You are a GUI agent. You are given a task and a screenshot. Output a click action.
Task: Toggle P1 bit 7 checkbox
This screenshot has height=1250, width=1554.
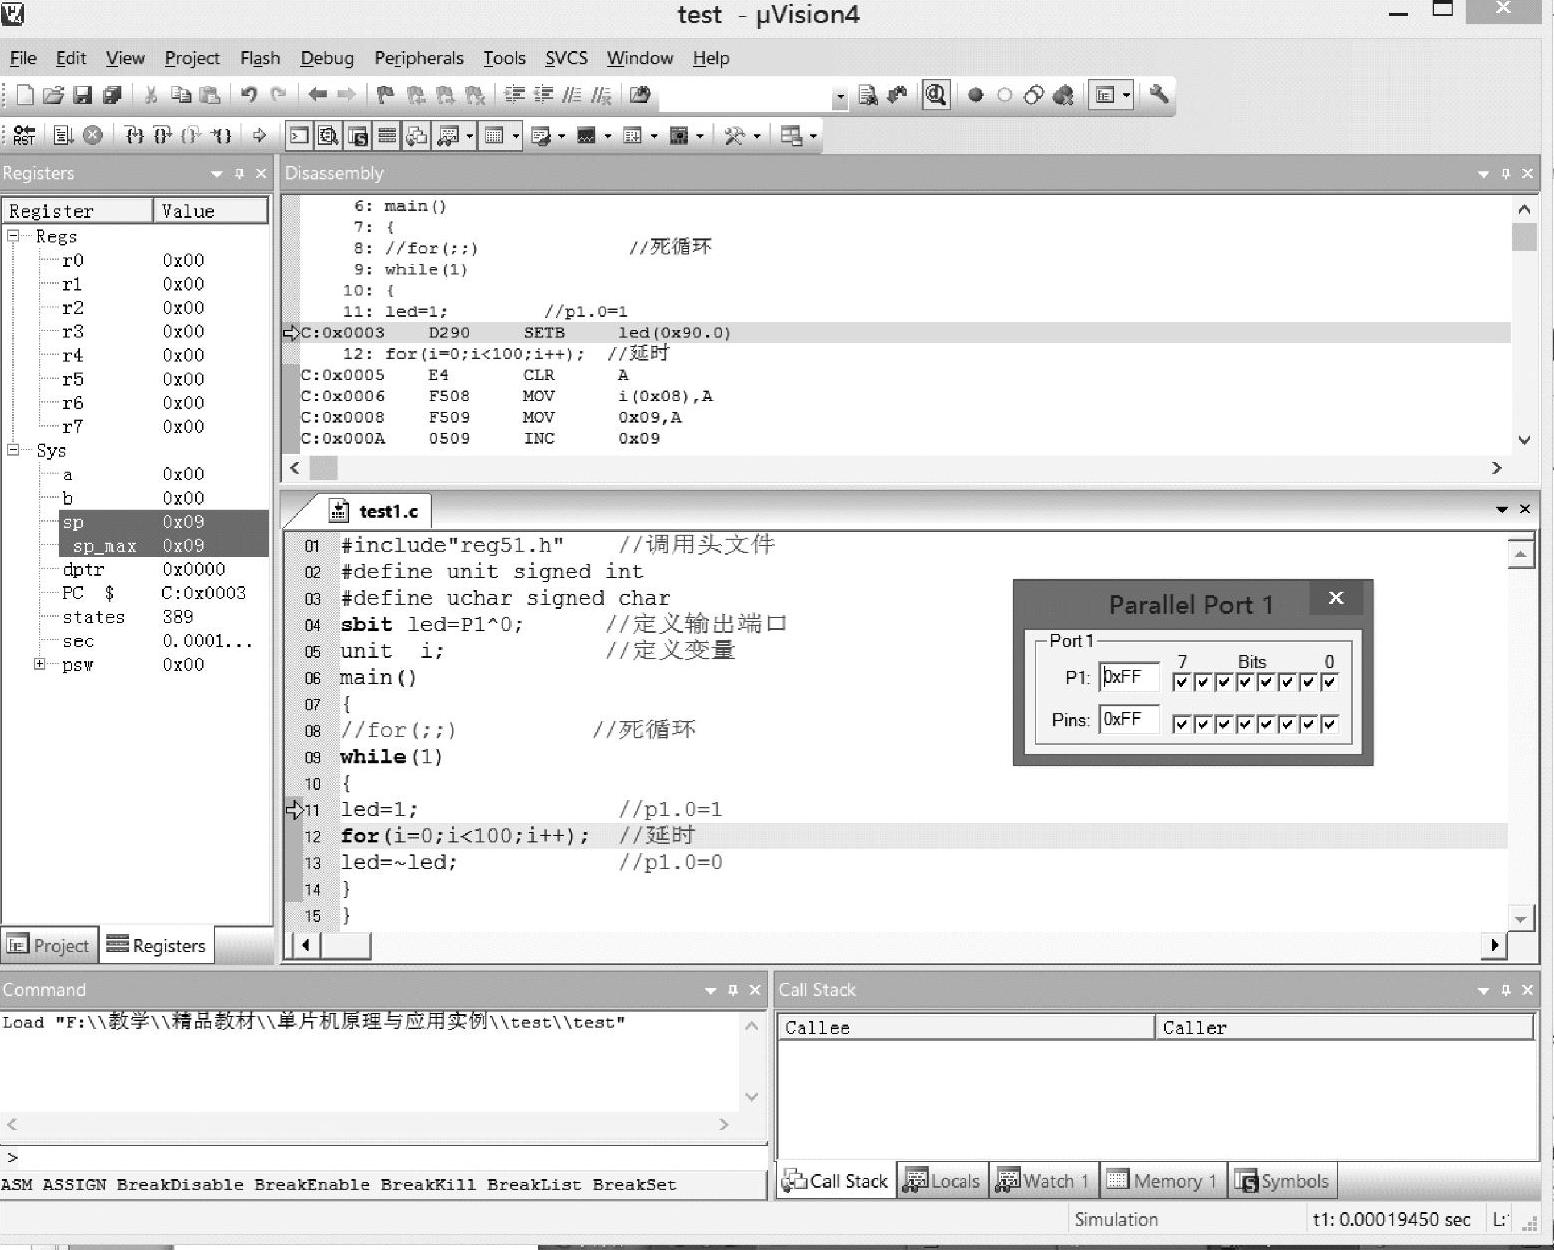1182,682
